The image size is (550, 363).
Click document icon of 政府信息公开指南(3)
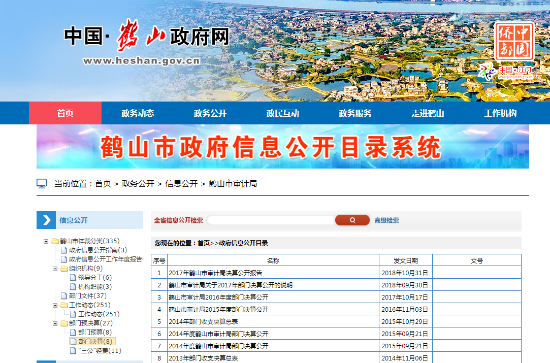click(64, 250)
